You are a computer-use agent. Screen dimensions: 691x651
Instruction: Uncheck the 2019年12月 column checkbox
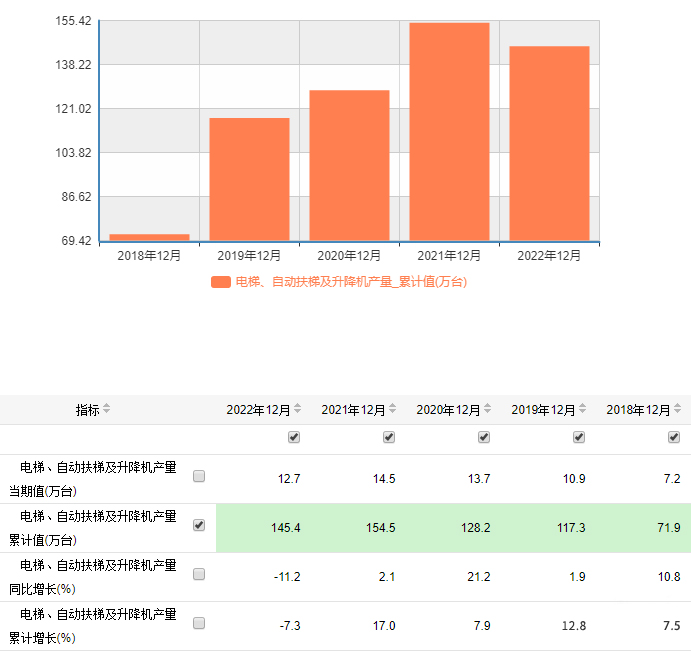(579, 437)
